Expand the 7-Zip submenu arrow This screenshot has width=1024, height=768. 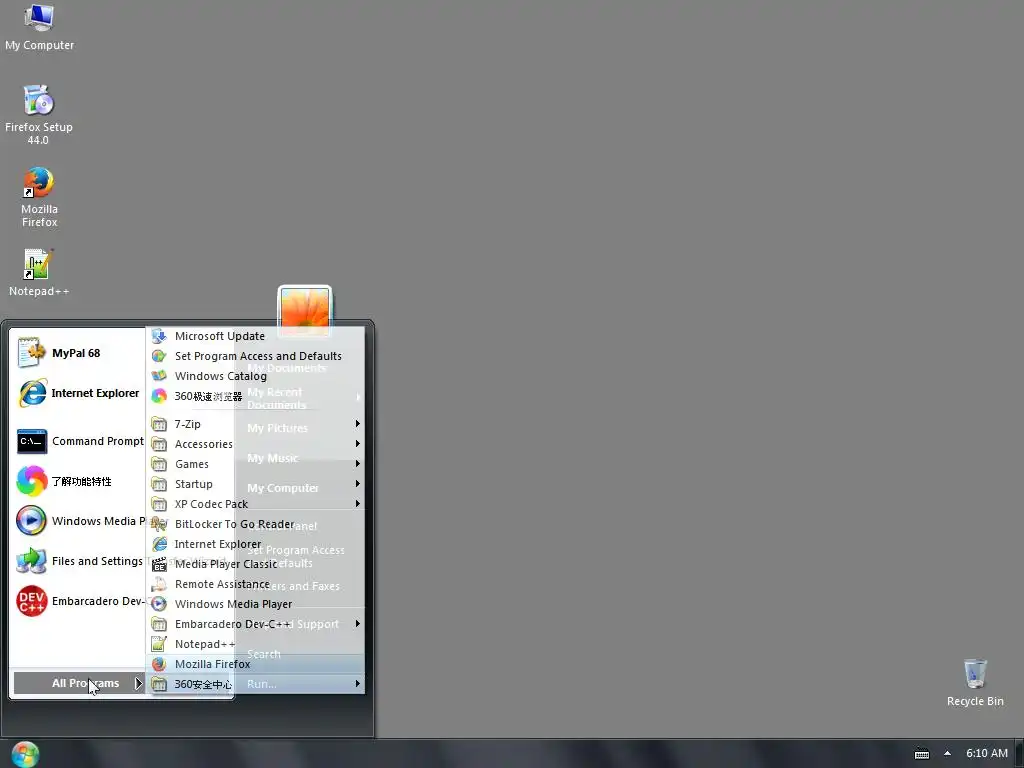click(x=357, y=424)
